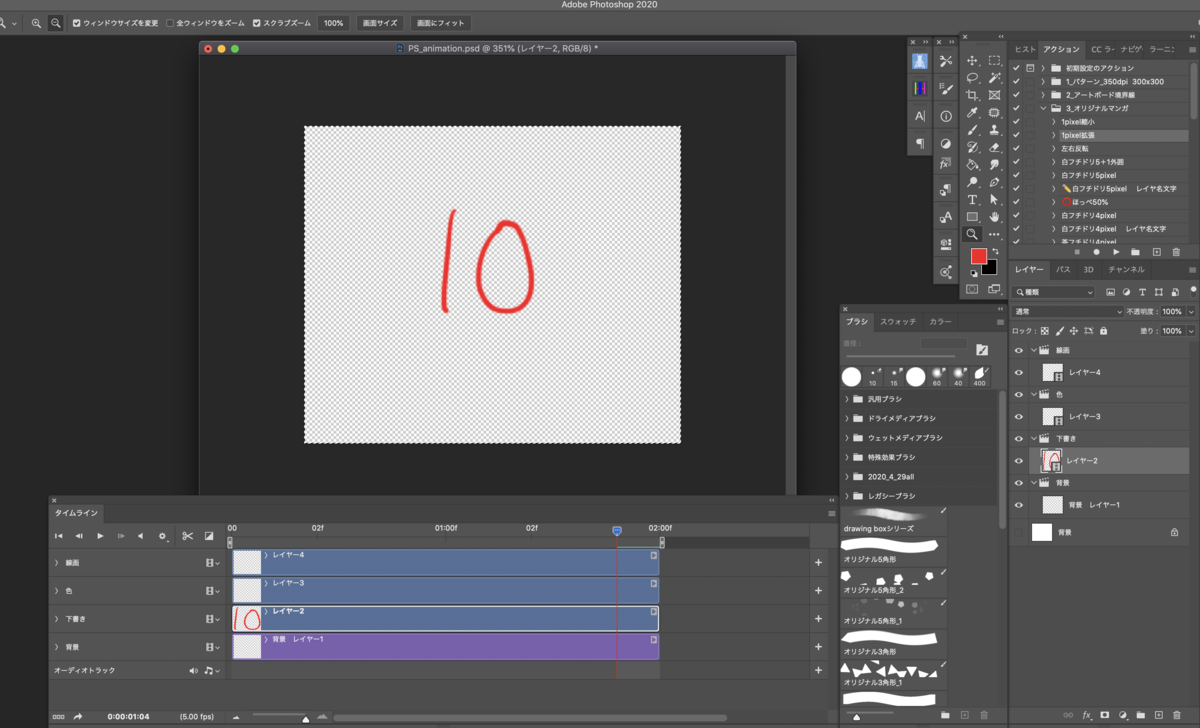Click the split-at-playhead scissors icon
Viewport: 1200px width, 728px height.
click(x=187, y=536)
